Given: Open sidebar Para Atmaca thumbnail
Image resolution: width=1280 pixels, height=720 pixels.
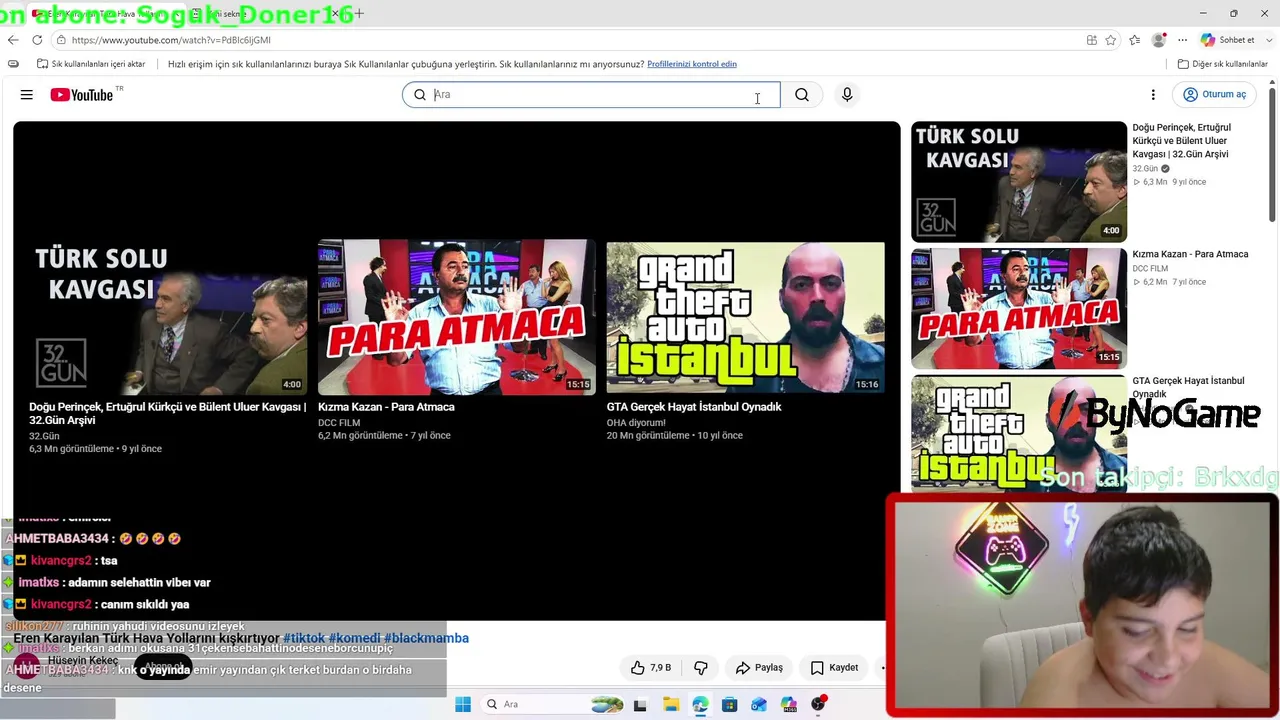Looking at the screenshot, I should coord(1019,308).
